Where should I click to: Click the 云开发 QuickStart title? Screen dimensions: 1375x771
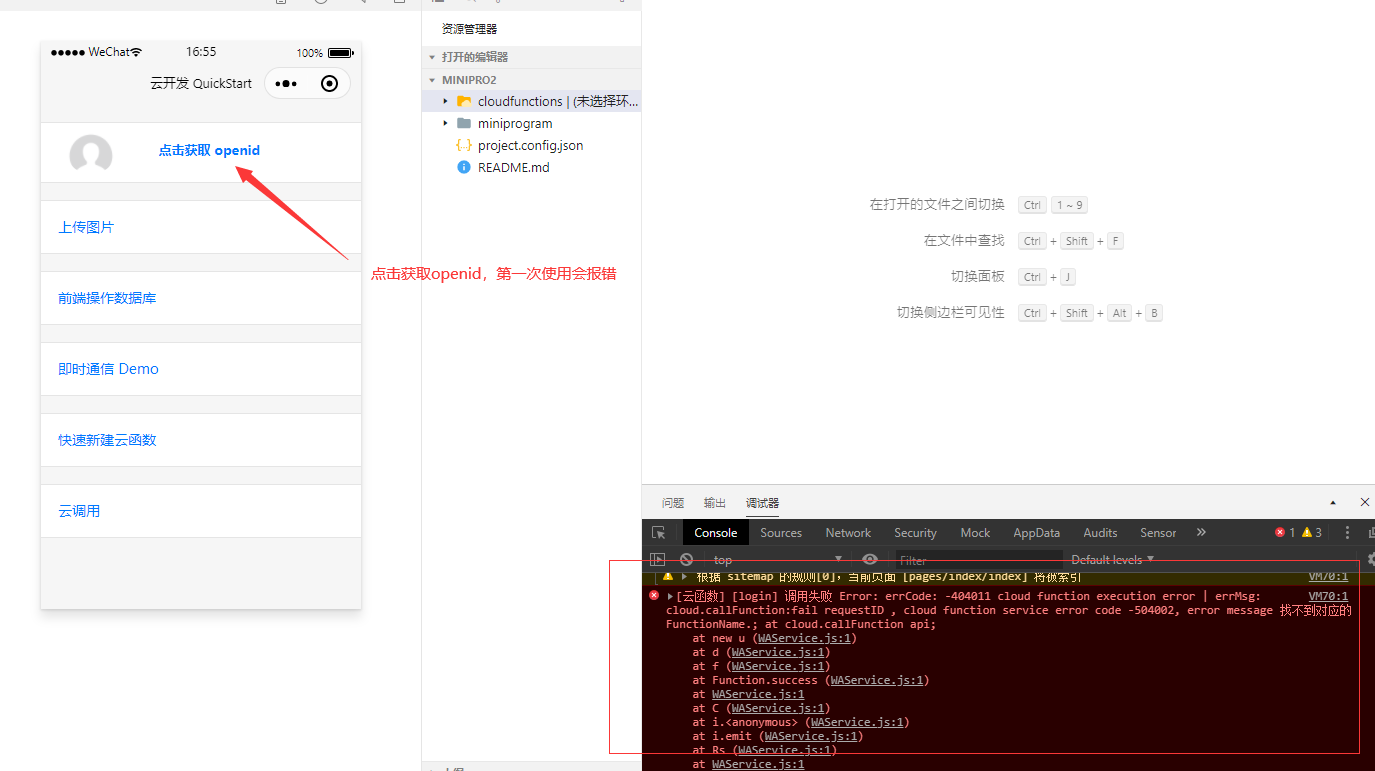(x=201, y=84)
